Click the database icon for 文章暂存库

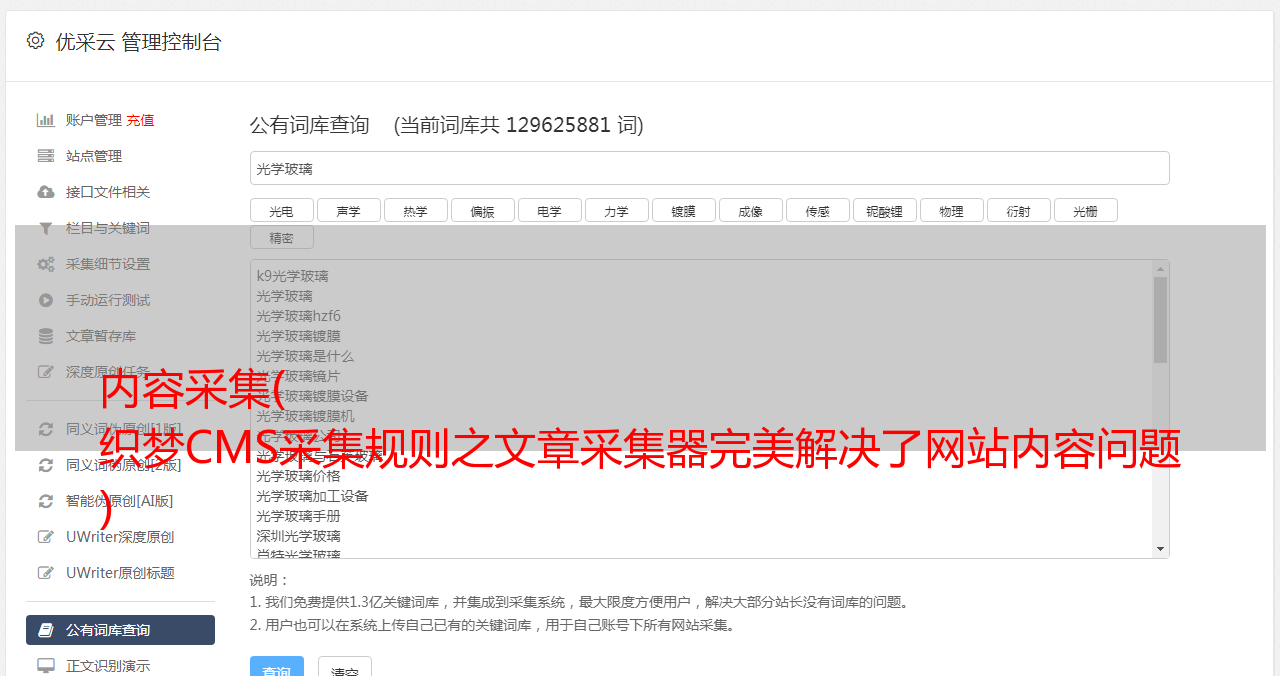point(45,336)
